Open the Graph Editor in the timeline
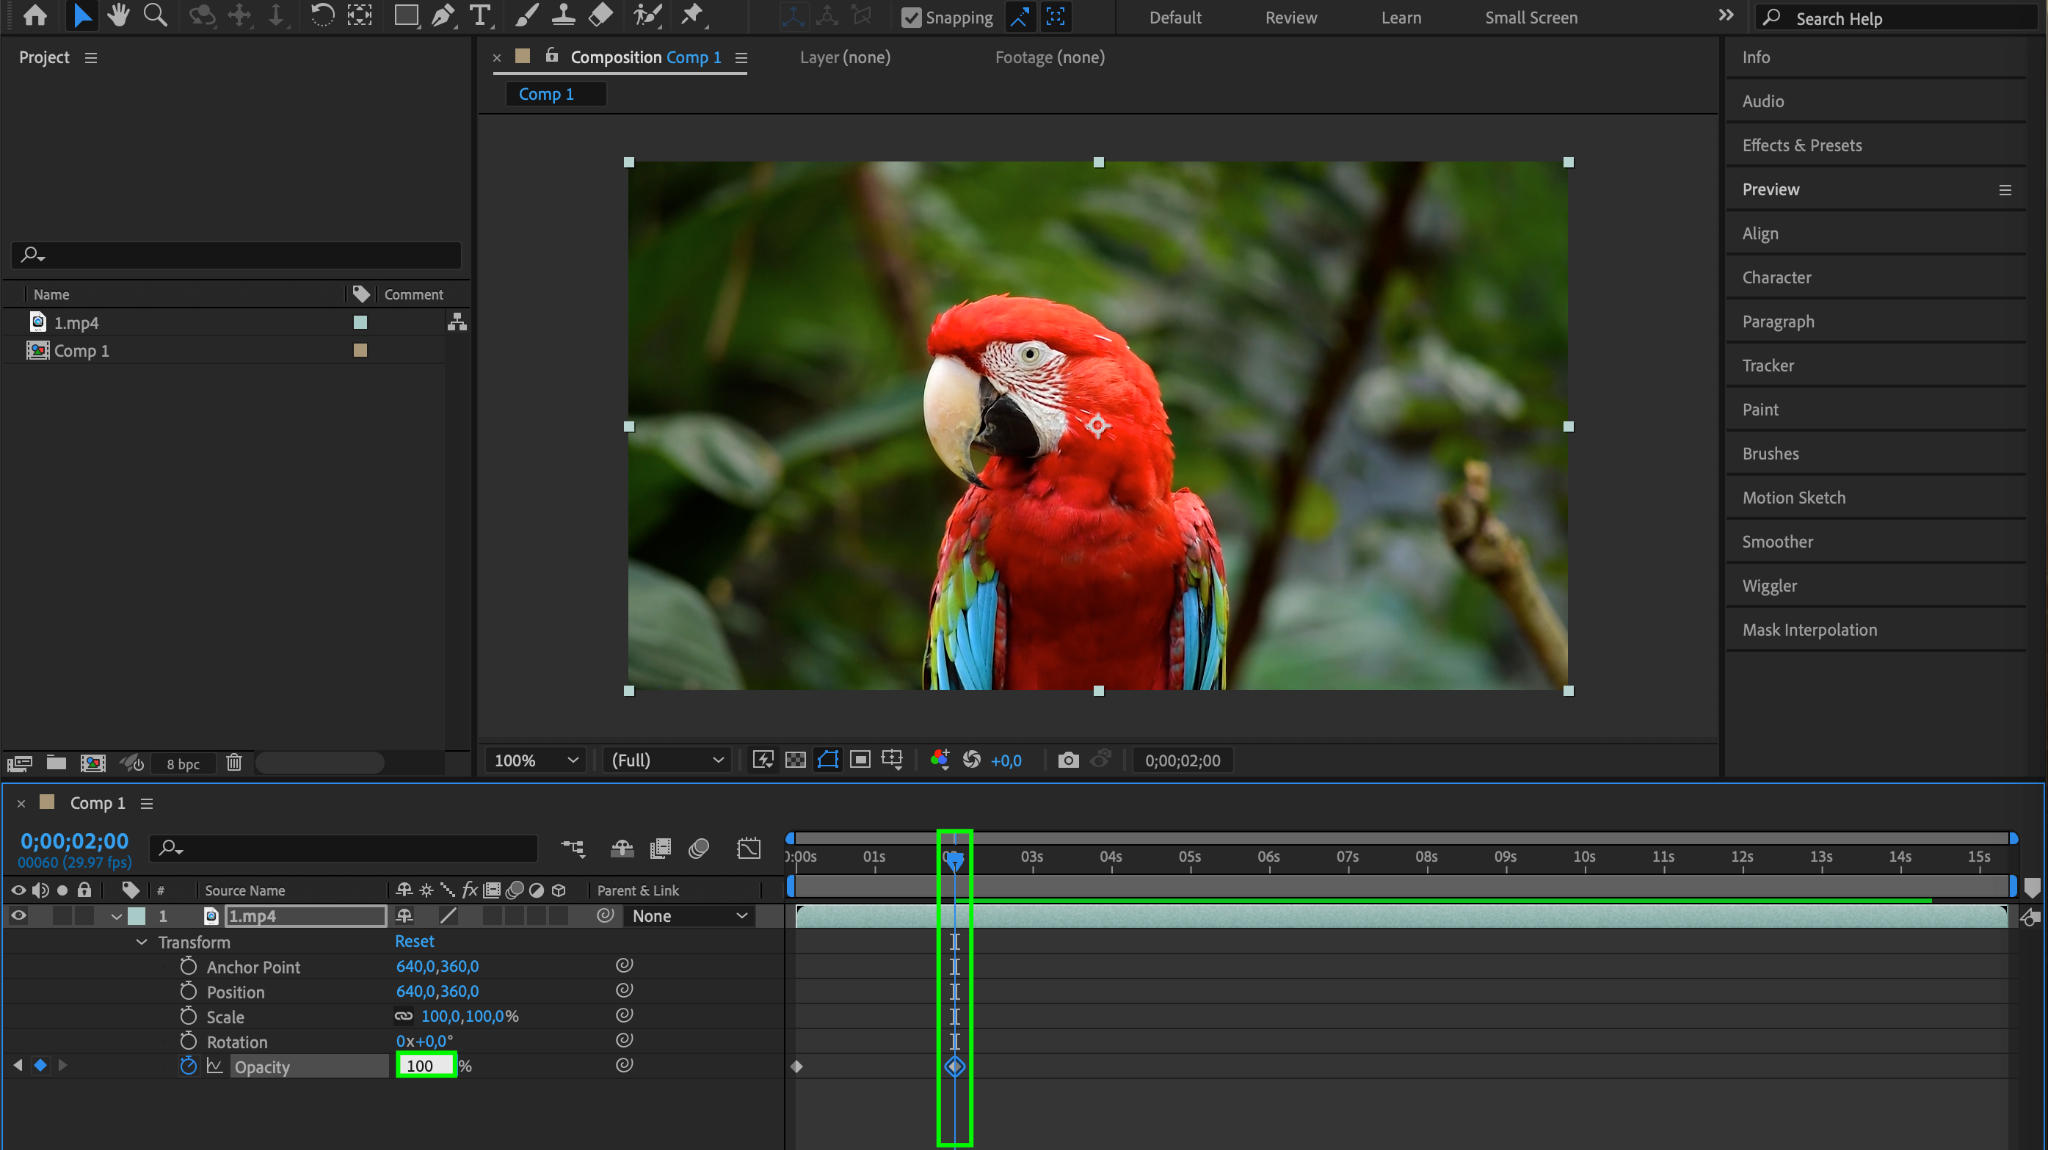 tap(749, 848)
